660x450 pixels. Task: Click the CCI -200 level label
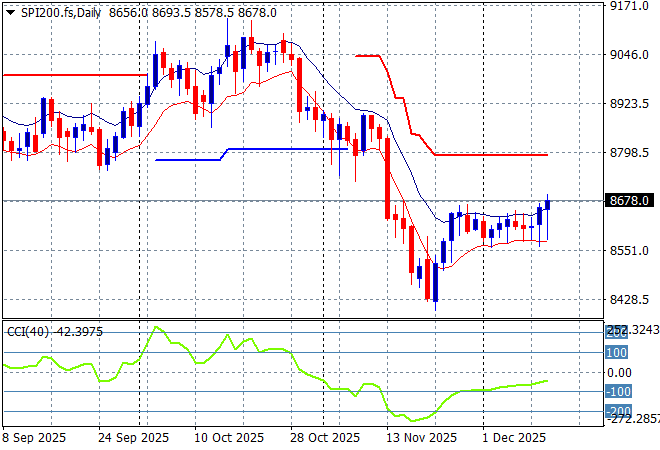point(616,411)
